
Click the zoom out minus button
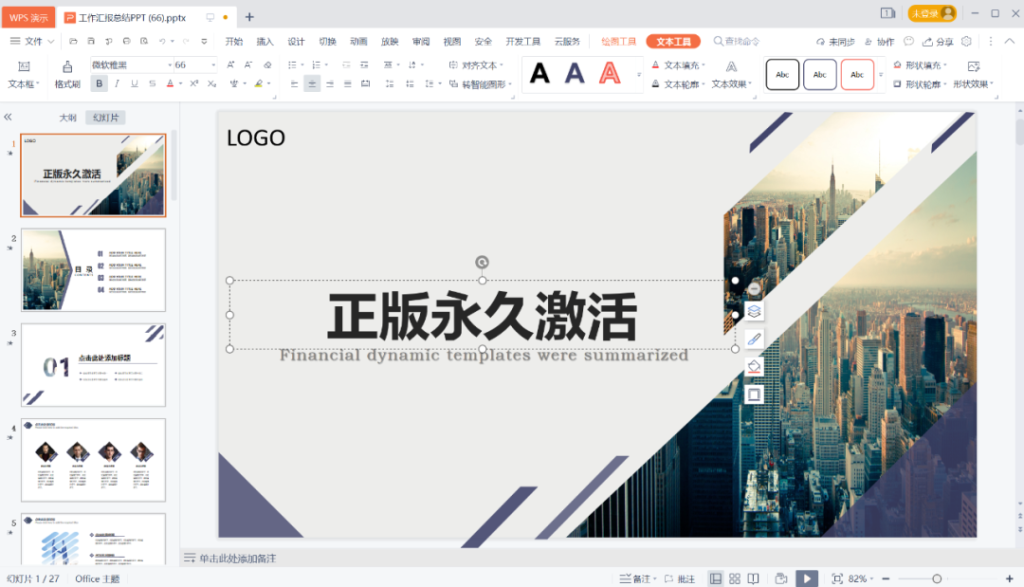click(x=886, y=579)
